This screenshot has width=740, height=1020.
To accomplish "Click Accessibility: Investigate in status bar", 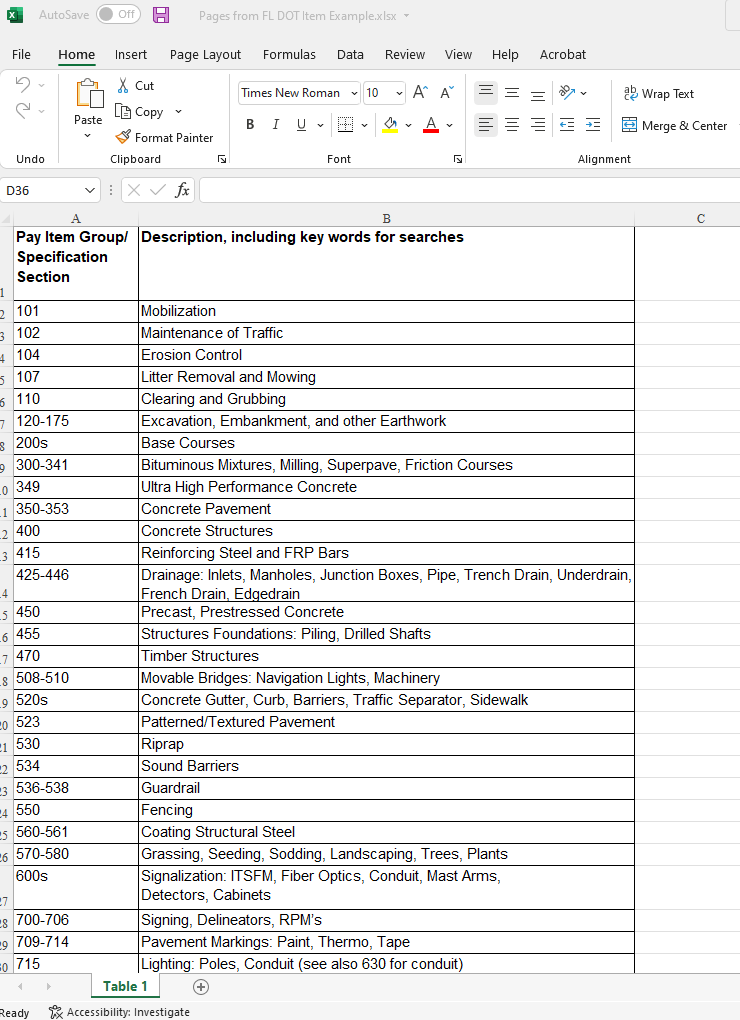I will [x=120, y=1012].
